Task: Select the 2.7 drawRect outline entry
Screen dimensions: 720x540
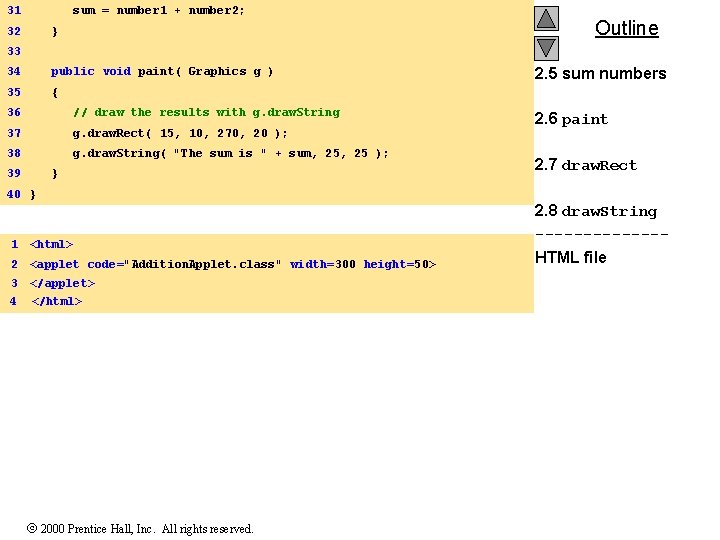Action: (585, 165)
